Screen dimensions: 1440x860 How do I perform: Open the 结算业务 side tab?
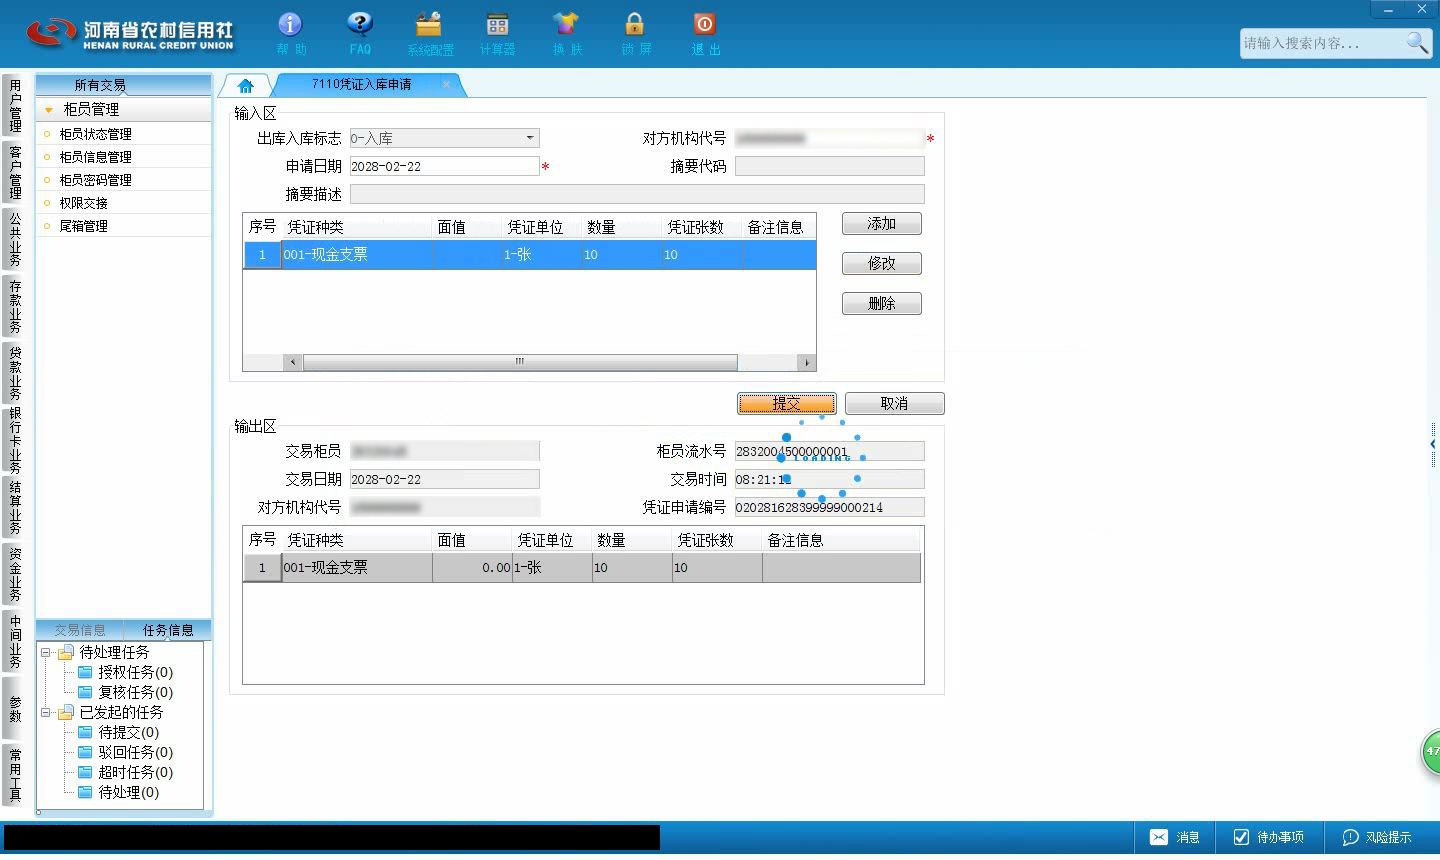point(15,508)
